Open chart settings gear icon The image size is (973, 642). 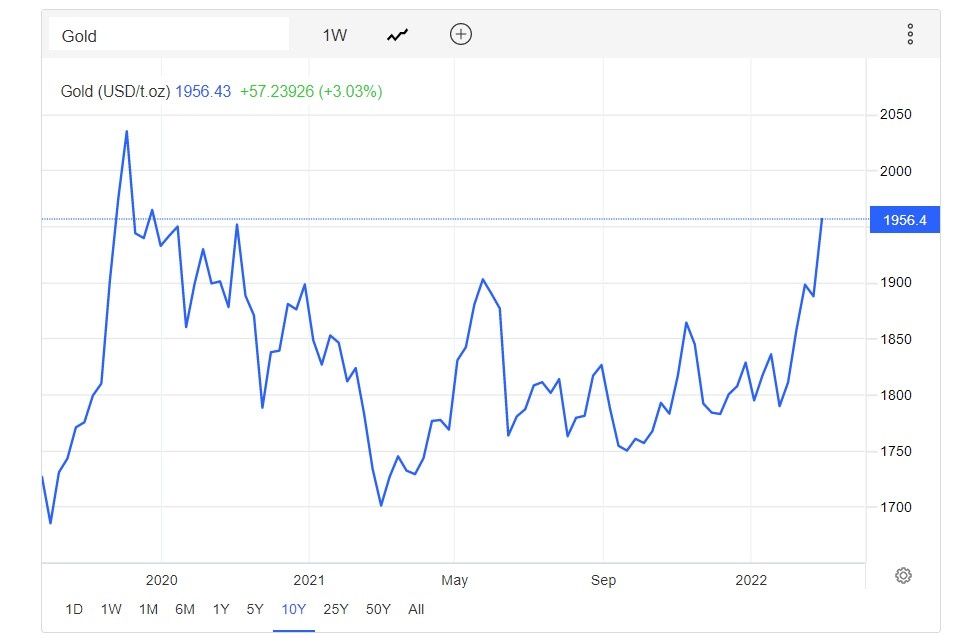[x=903, y=575]
